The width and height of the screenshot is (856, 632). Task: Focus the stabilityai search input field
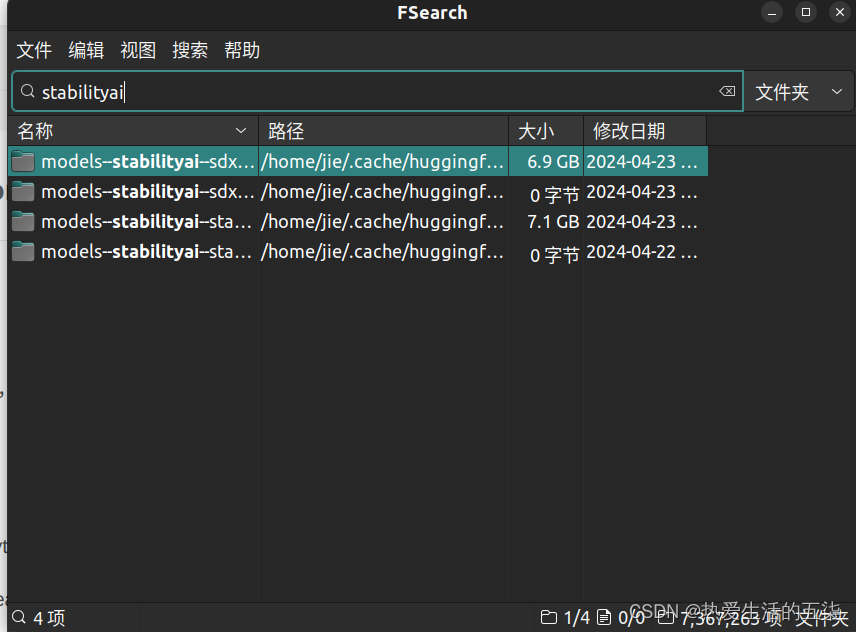[377, 91]
